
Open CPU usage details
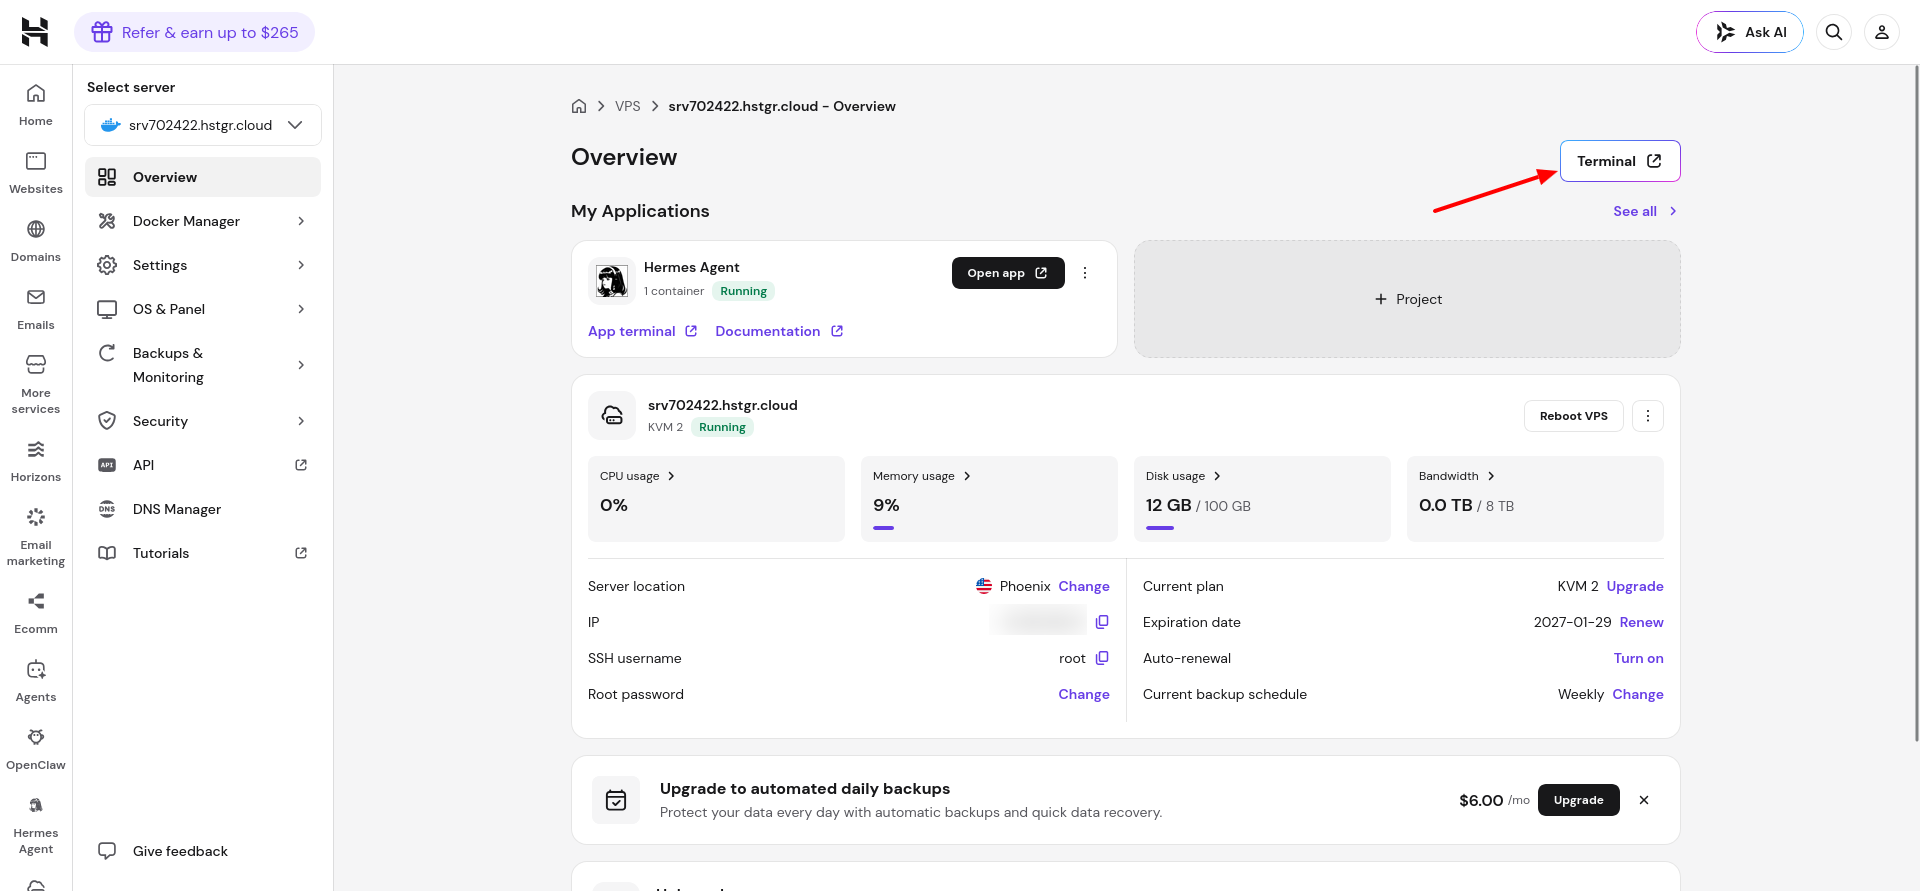[x=637, y=476]
